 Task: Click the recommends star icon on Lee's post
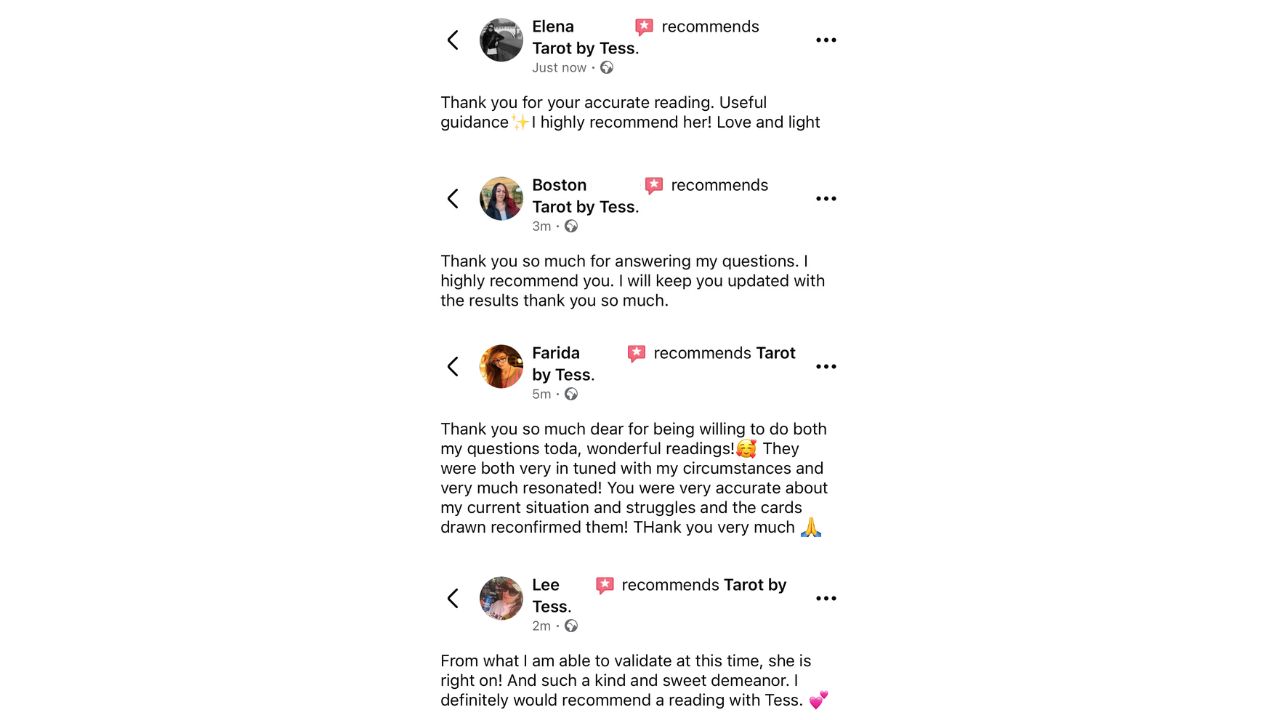tap(604, 586)
